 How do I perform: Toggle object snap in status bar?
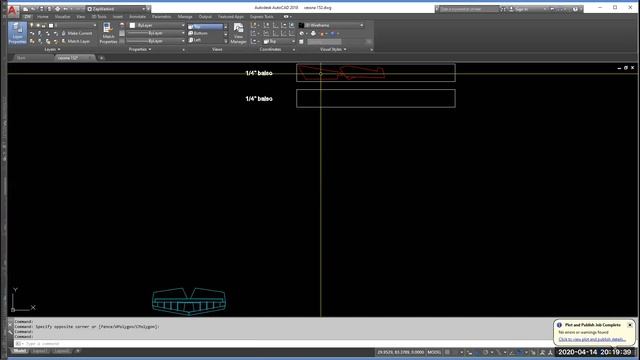(520, 352)
